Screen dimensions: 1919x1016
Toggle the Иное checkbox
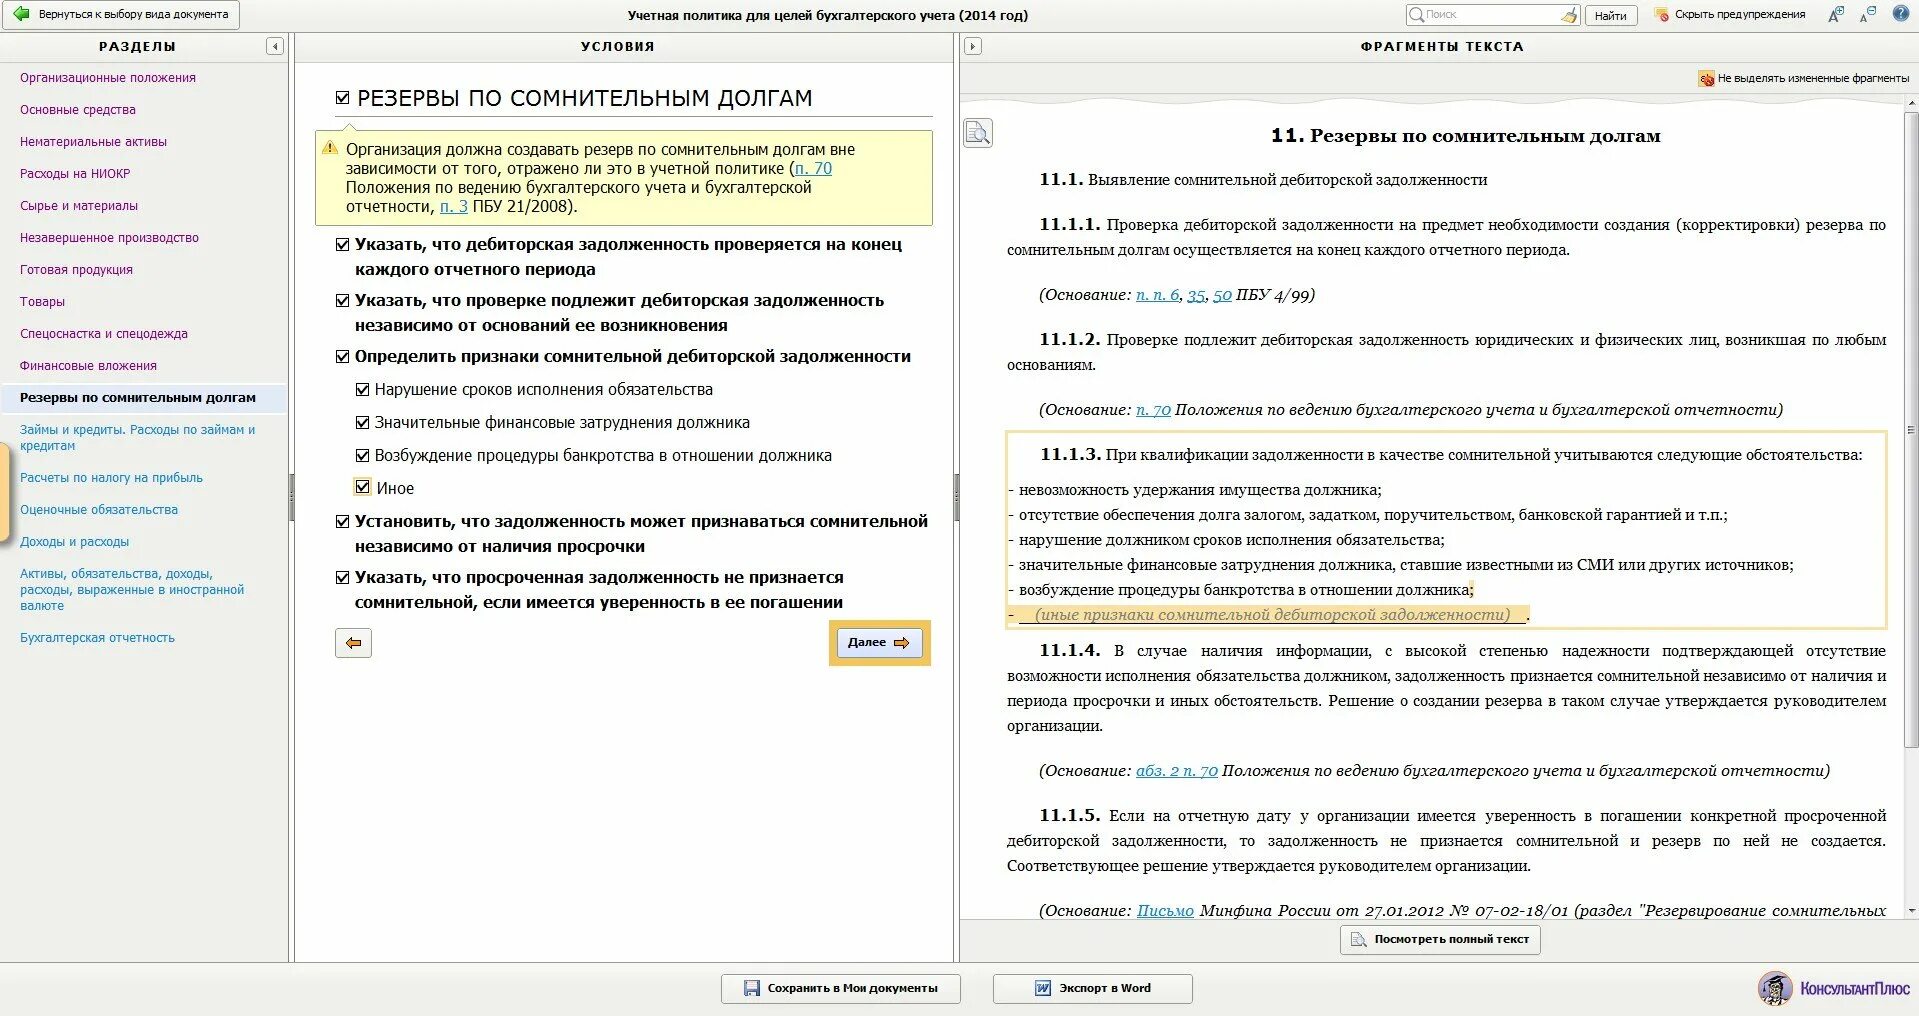tap(363, 488)
